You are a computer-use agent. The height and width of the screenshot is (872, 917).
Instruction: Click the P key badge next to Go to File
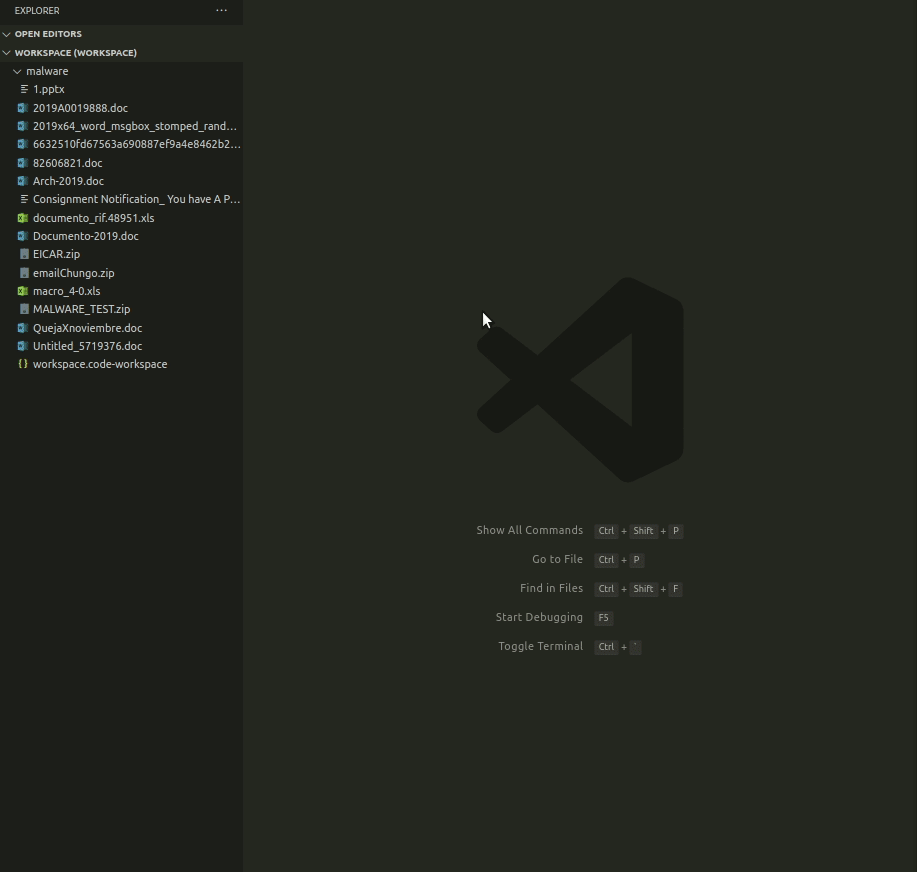point(636,560)
